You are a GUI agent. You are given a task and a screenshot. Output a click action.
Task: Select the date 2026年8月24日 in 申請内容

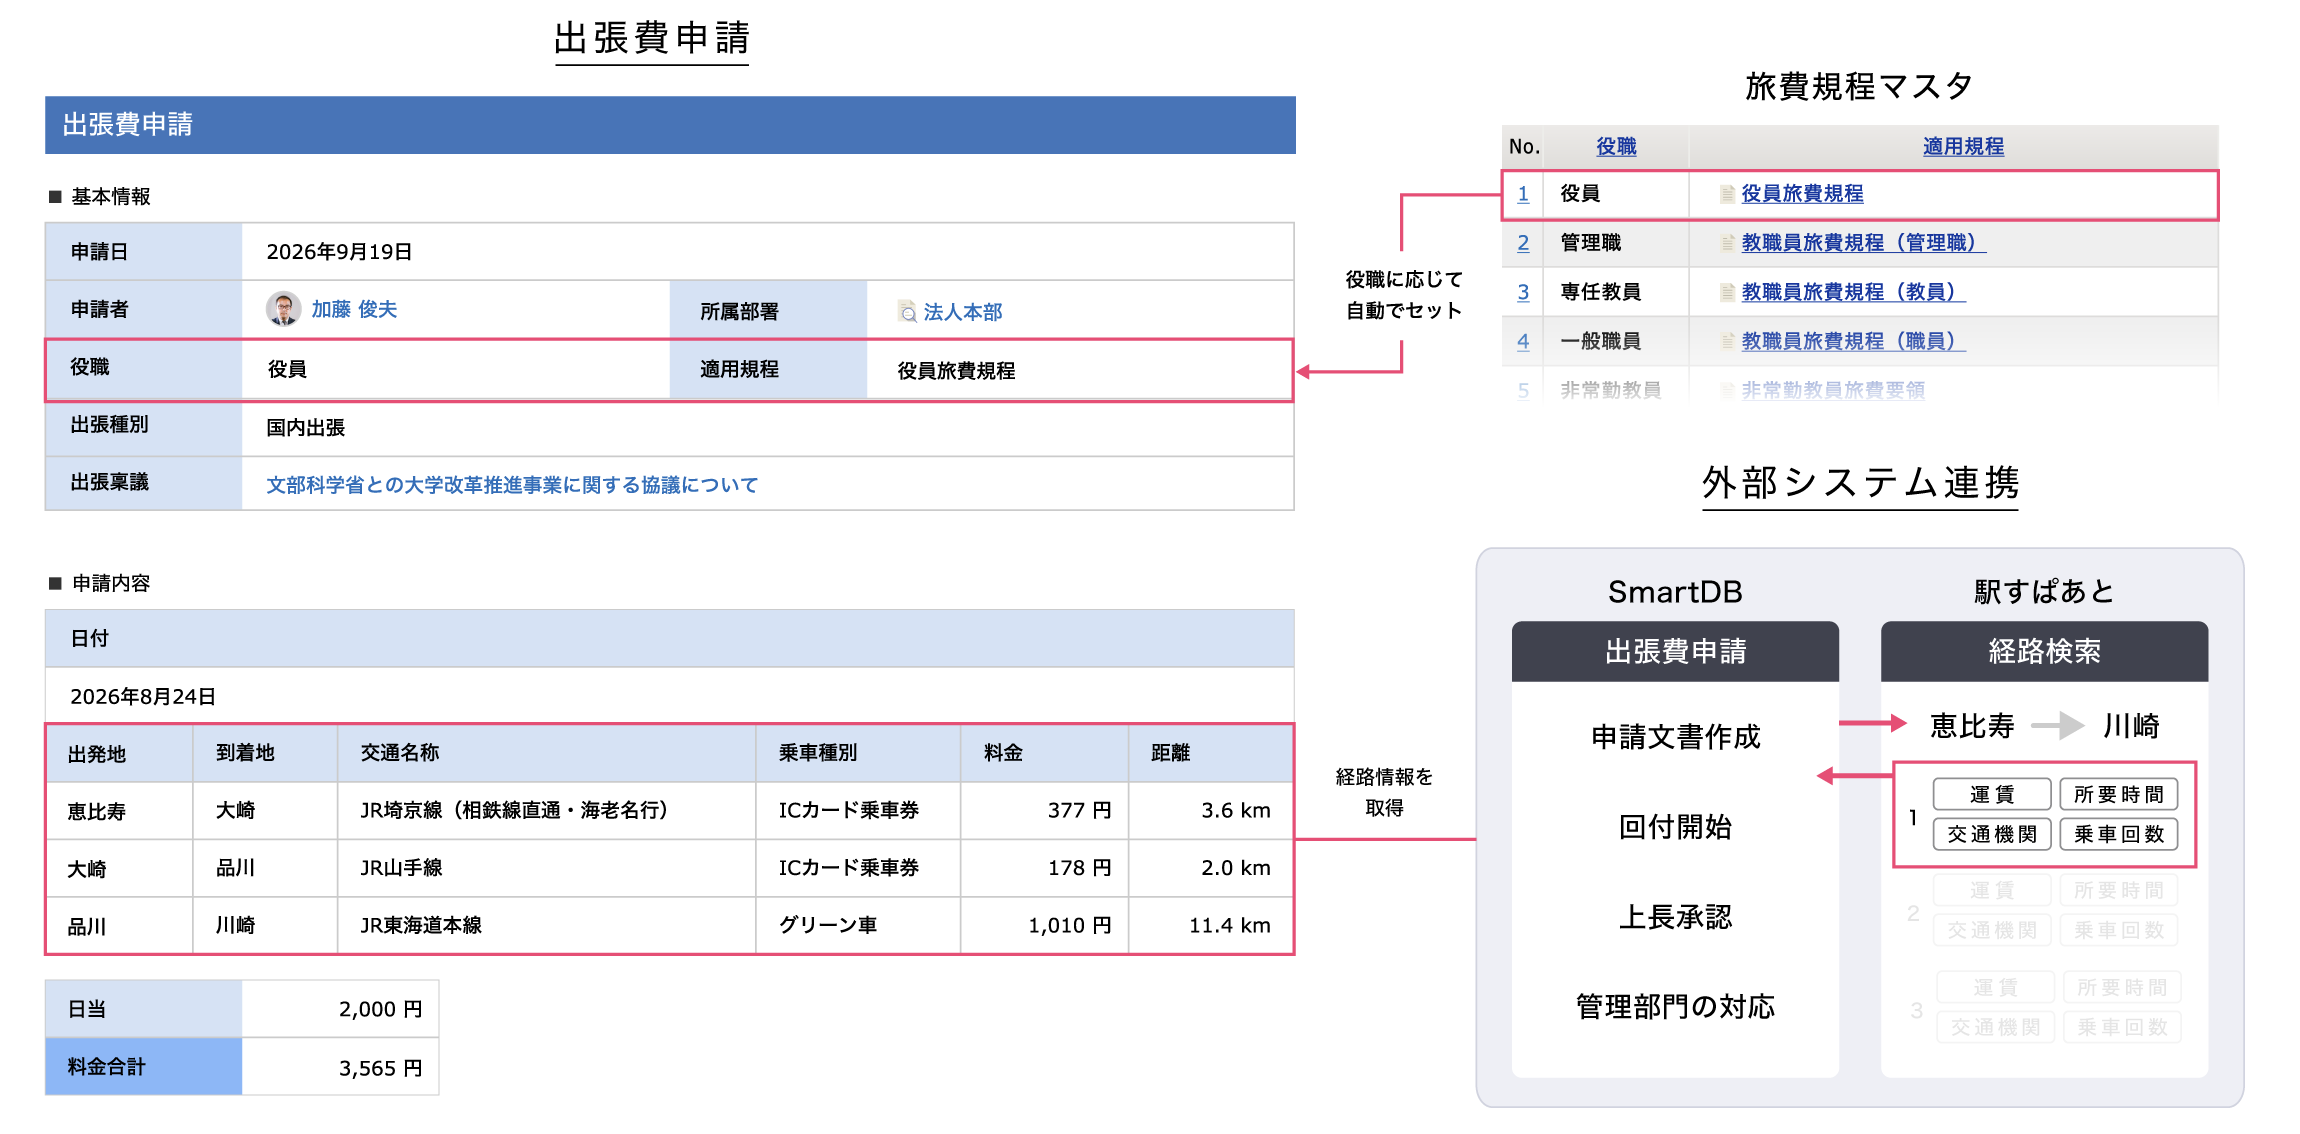pyautogui.click(x=143, y=697)
